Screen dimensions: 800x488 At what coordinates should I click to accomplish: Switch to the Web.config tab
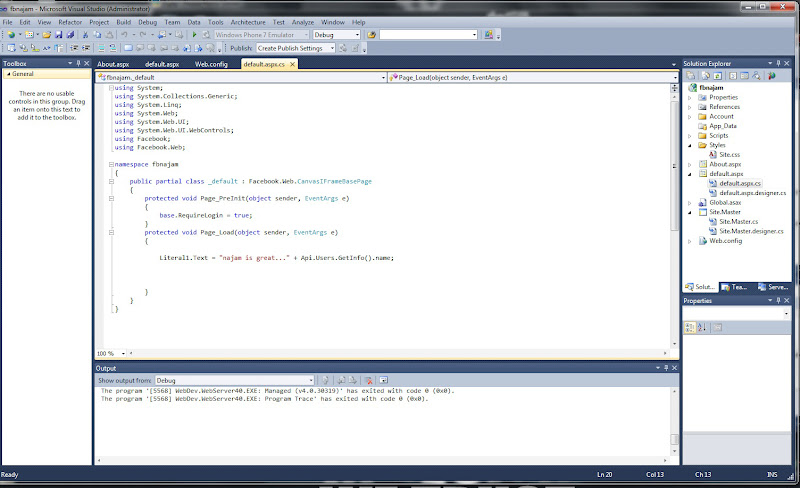210,63
